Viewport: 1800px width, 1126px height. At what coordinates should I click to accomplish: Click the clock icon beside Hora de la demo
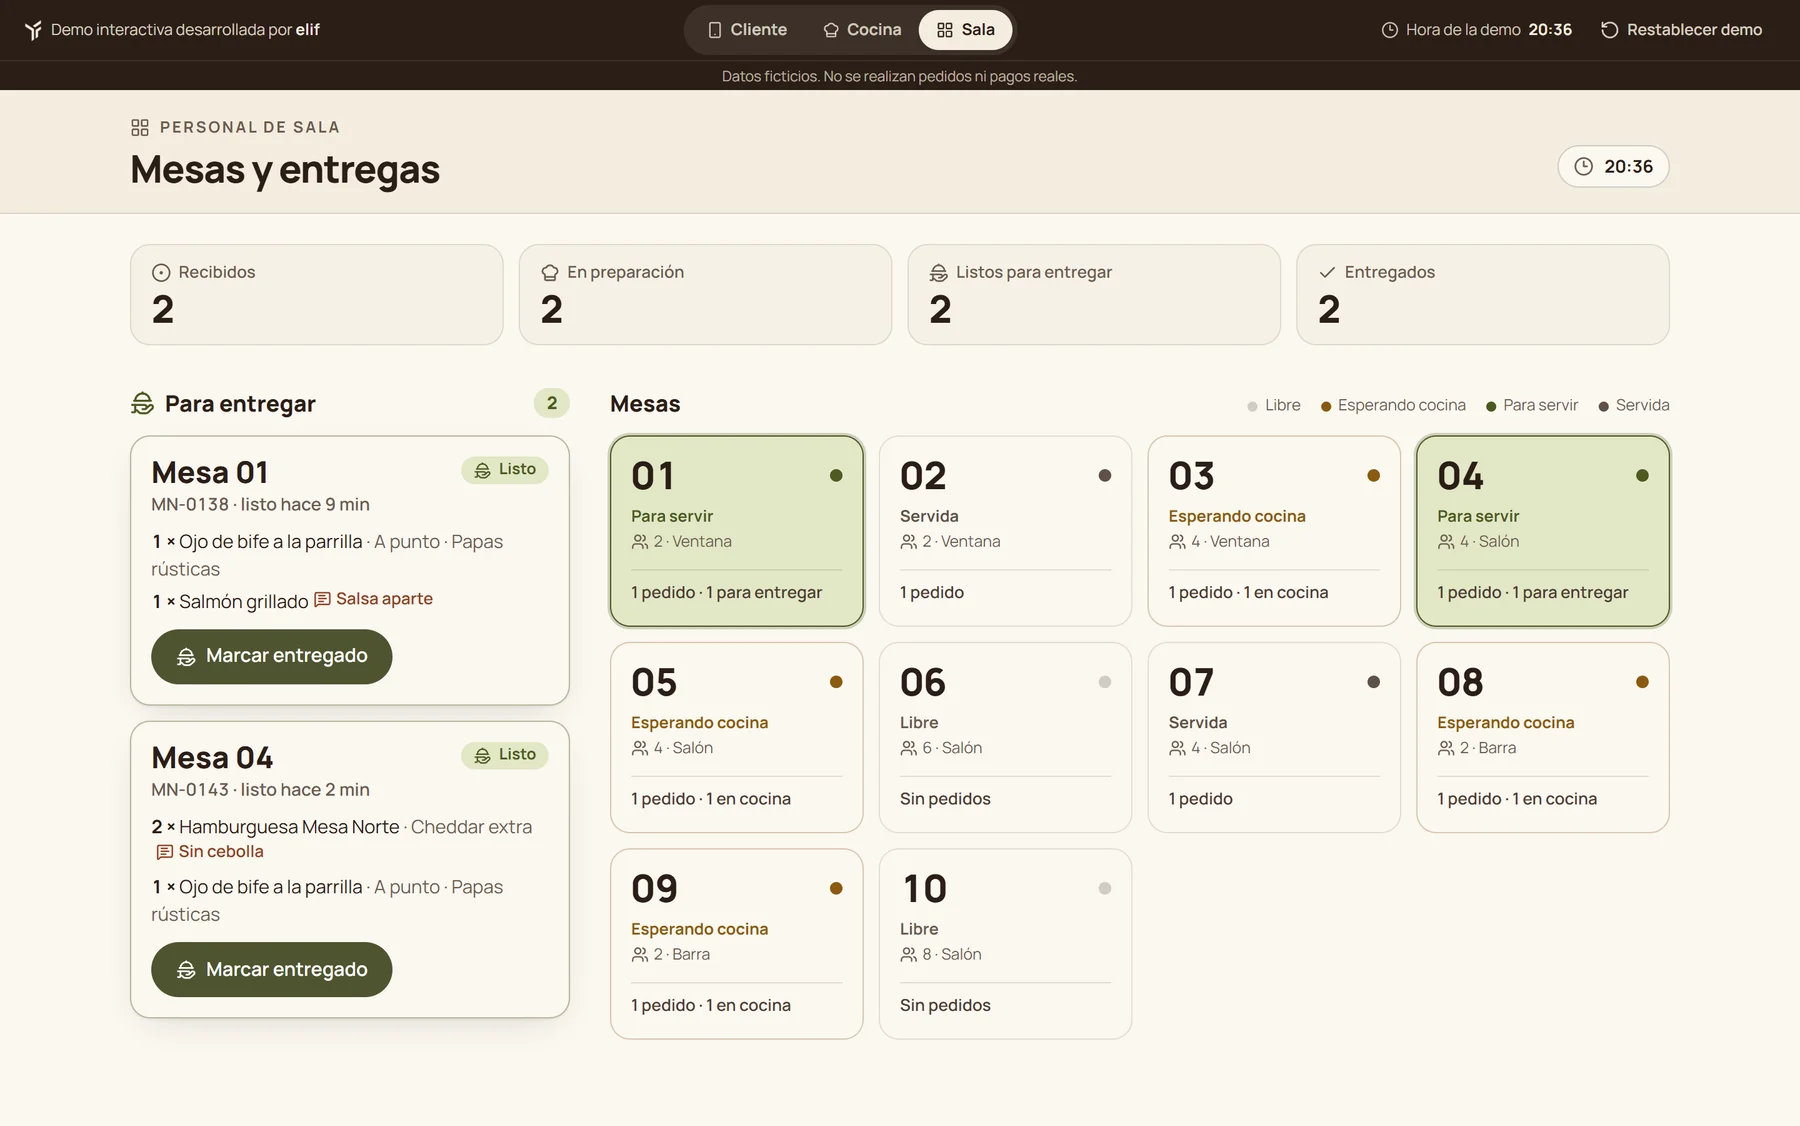pyautogui.click(x=1389, y=30)
